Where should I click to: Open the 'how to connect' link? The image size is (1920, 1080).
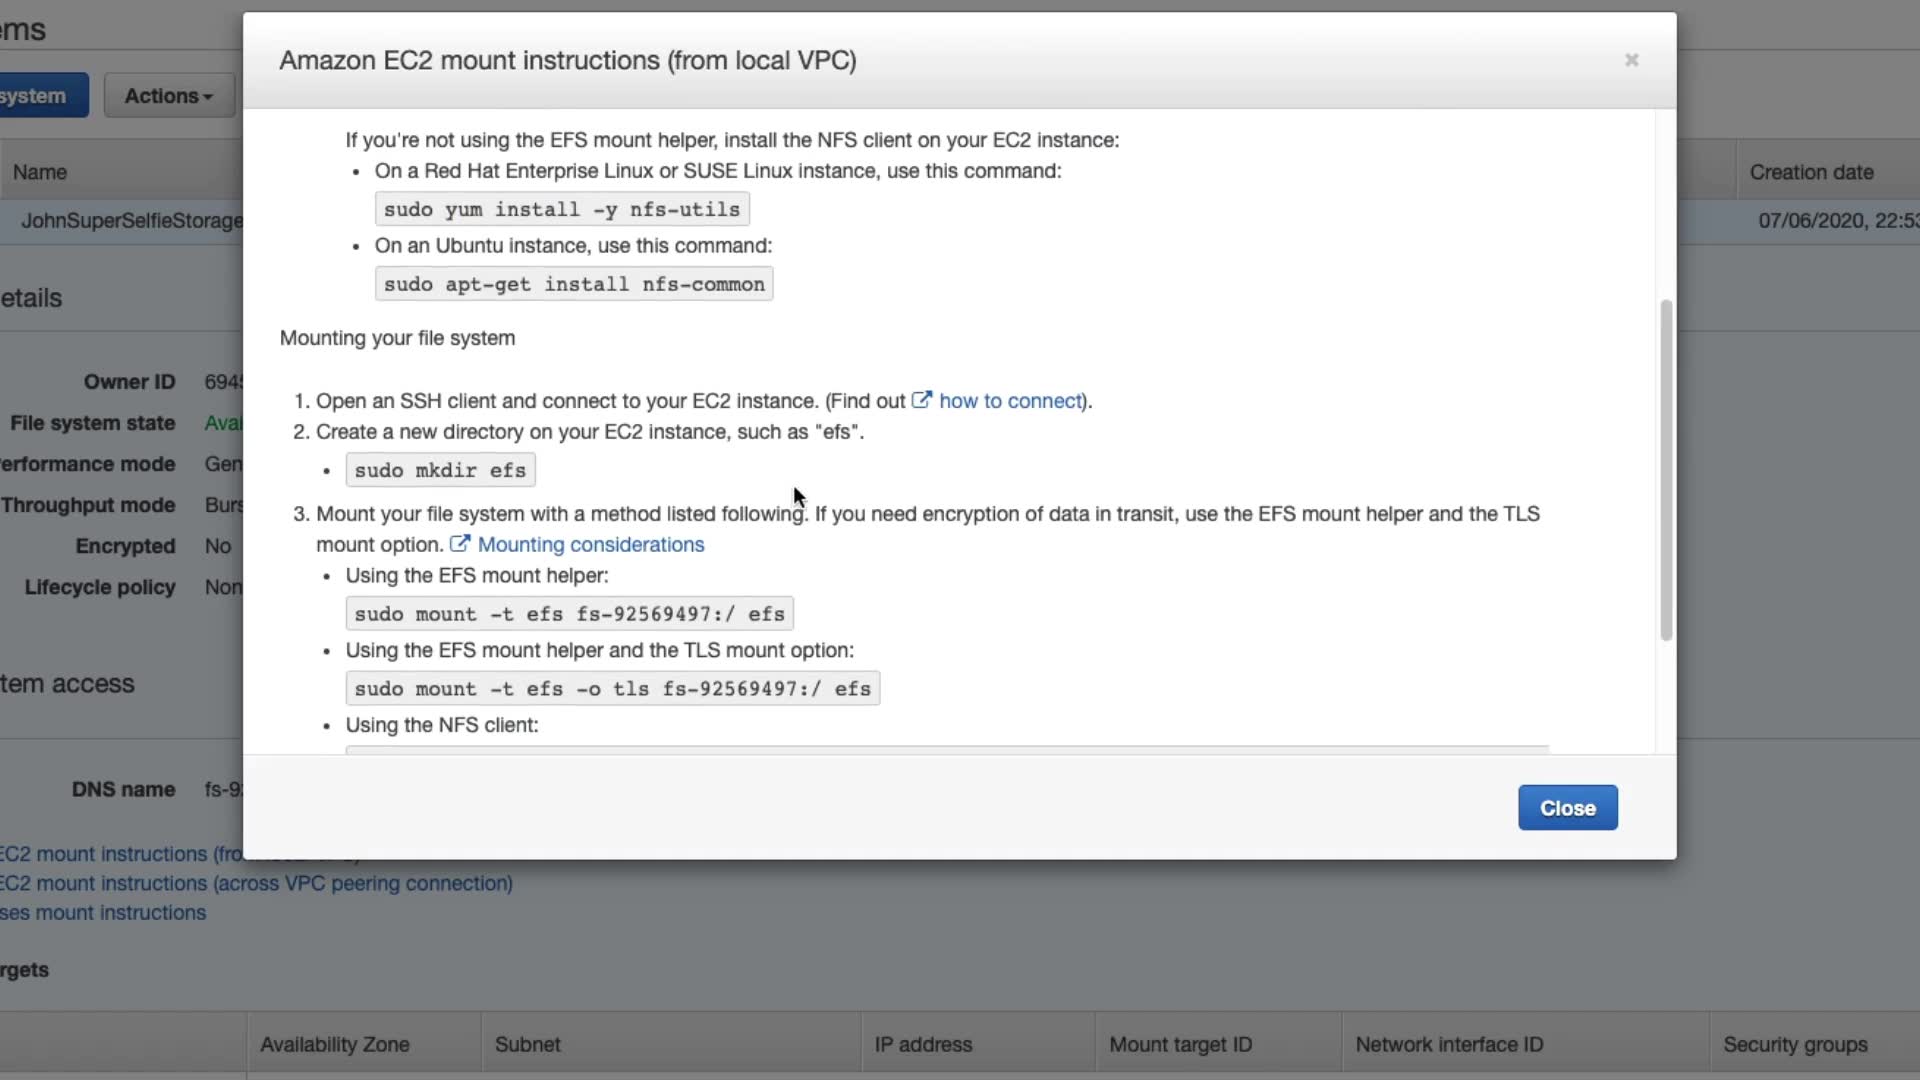1010,401
